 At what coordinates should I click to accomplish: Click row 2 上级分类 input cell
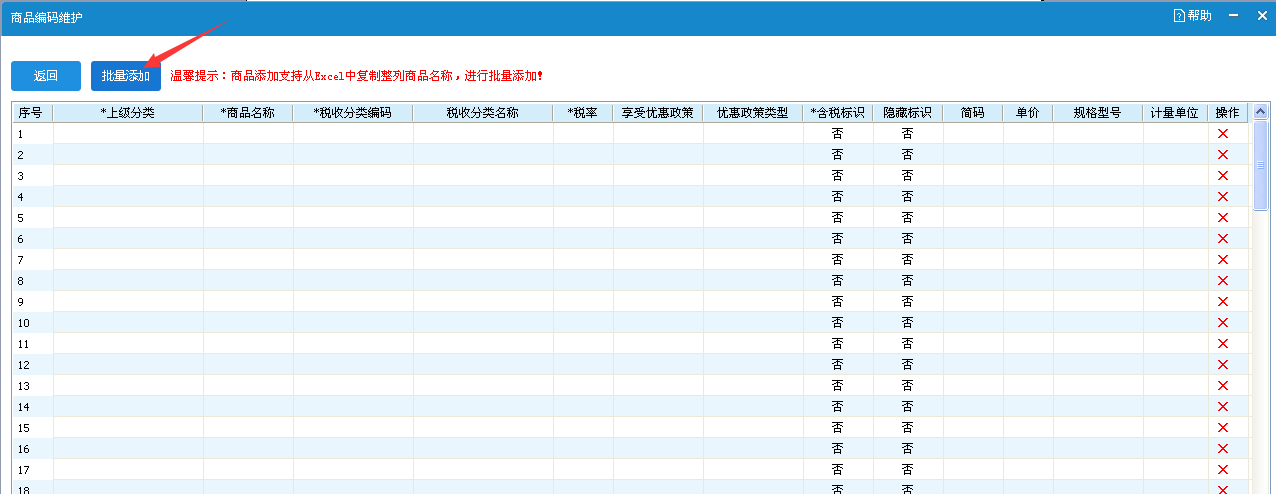[x=128, y=155]
